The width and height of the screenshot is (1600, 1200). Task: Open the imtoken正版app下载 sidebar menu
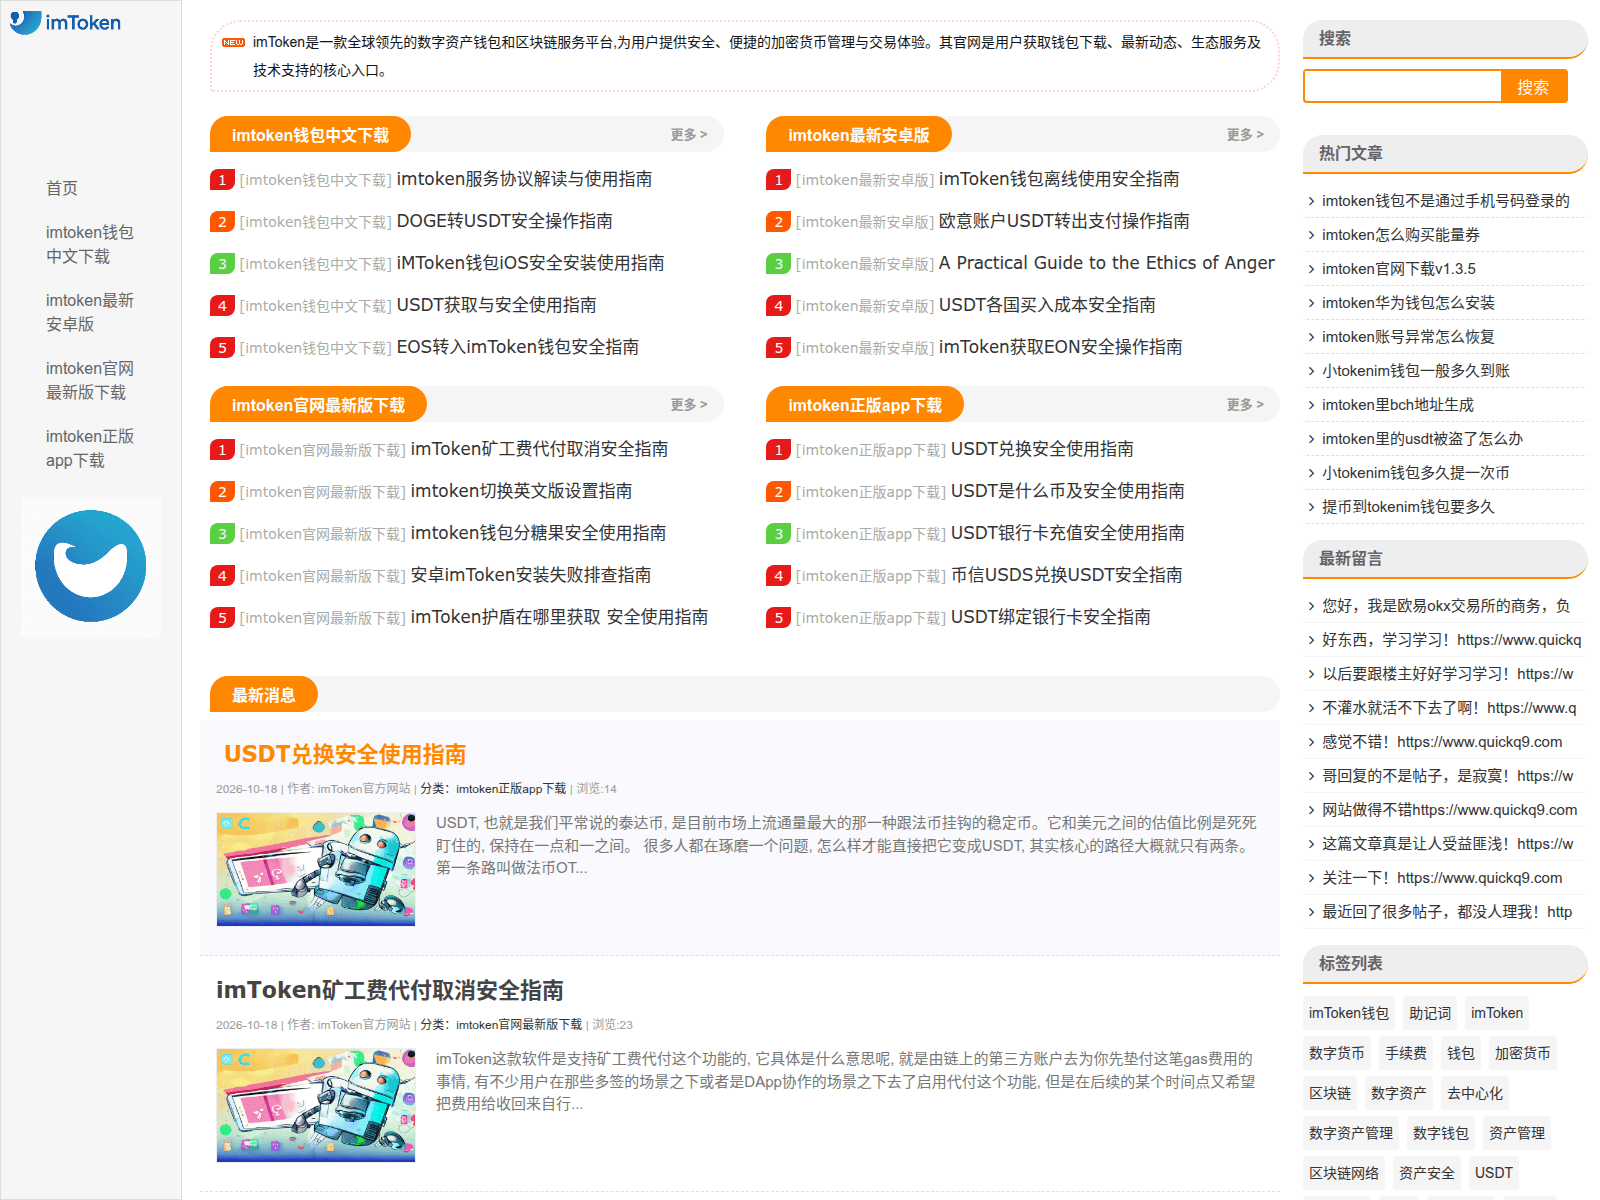90,448
